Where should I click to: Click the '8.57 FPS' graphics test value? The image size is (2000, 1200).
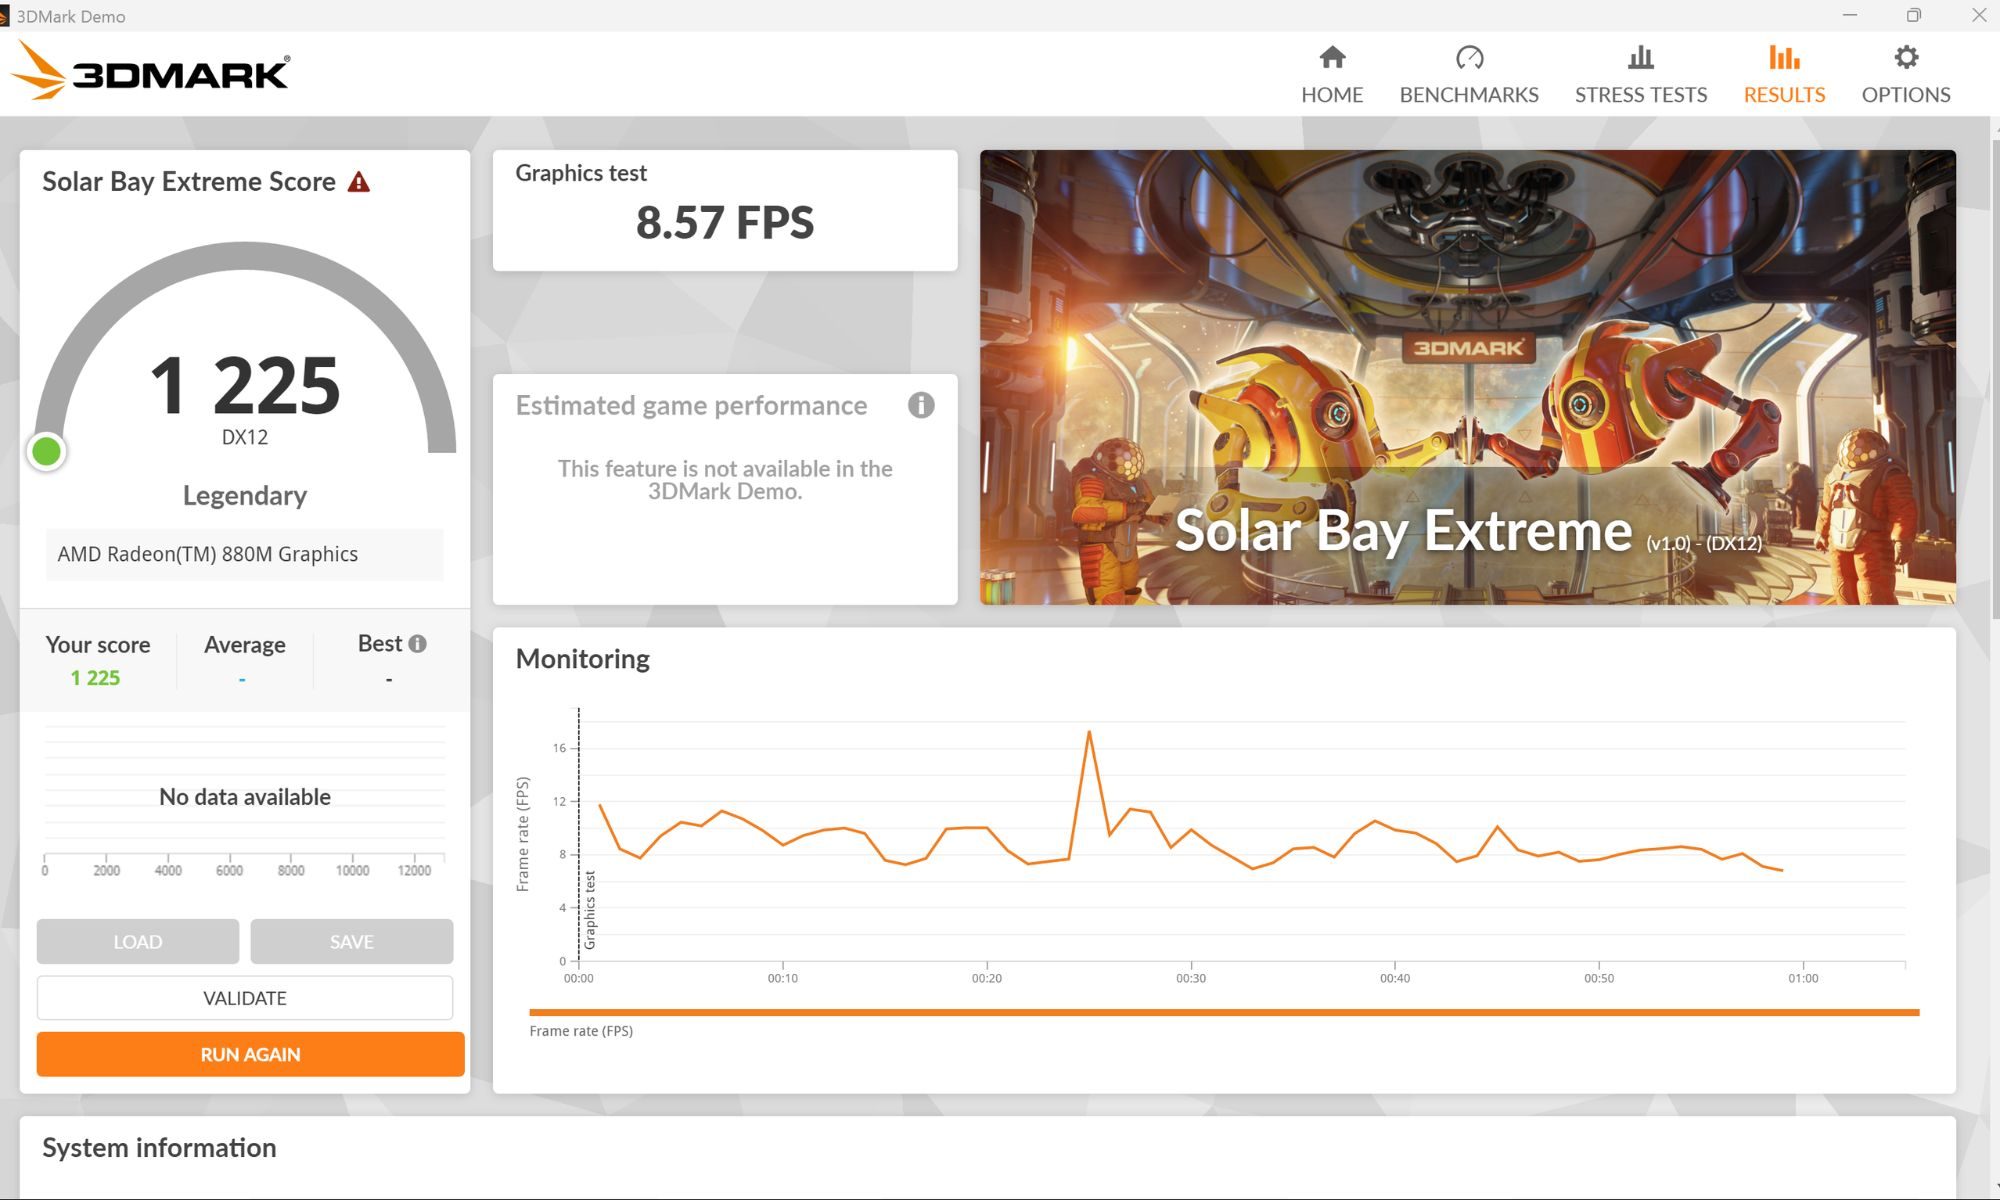(725, 222)
